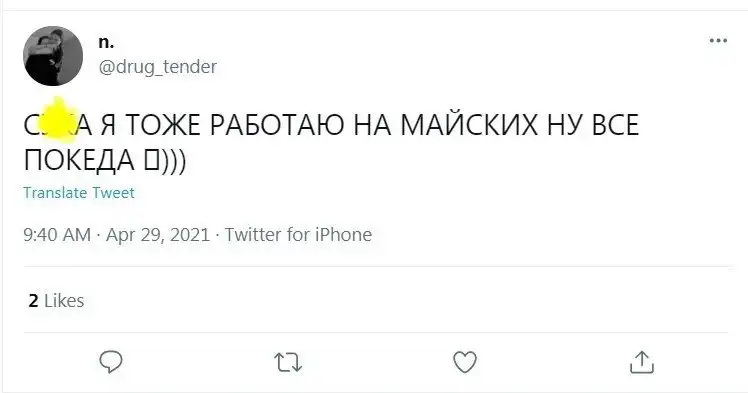Open the three-dot more options menu
The height and width of the screenshot is (393, 748).
(718, 41)
